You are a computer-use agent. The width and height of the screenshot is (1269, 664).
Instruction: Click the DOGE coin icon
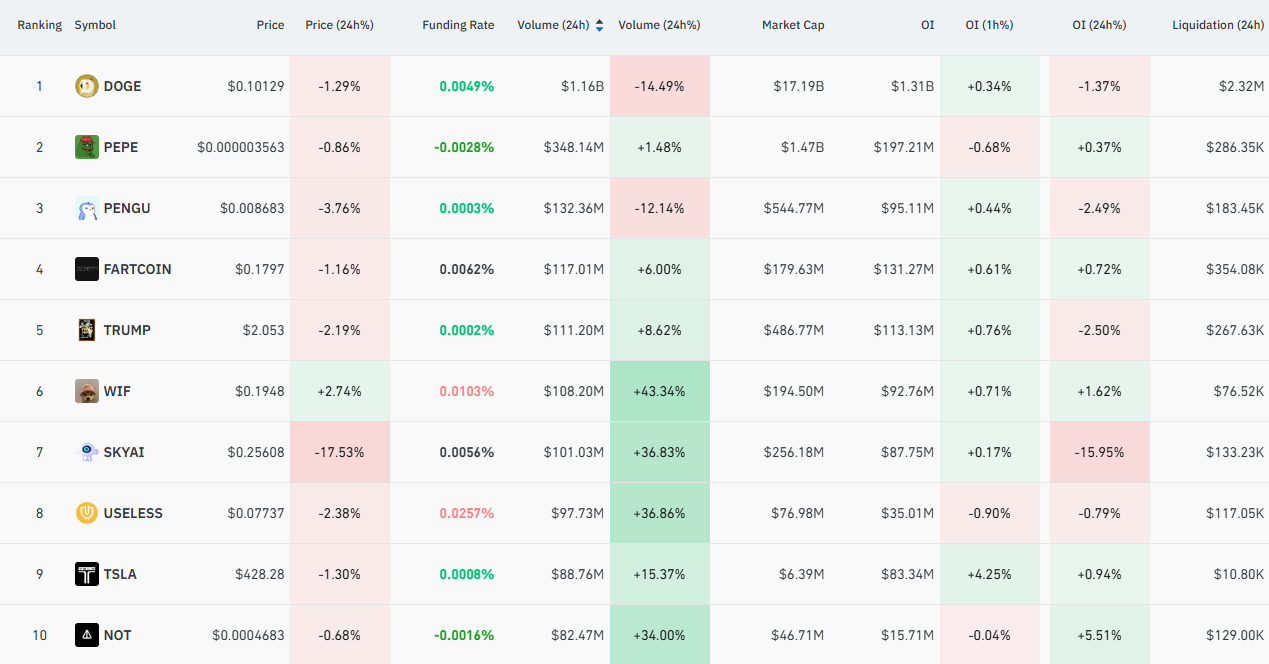click(87, 86)
